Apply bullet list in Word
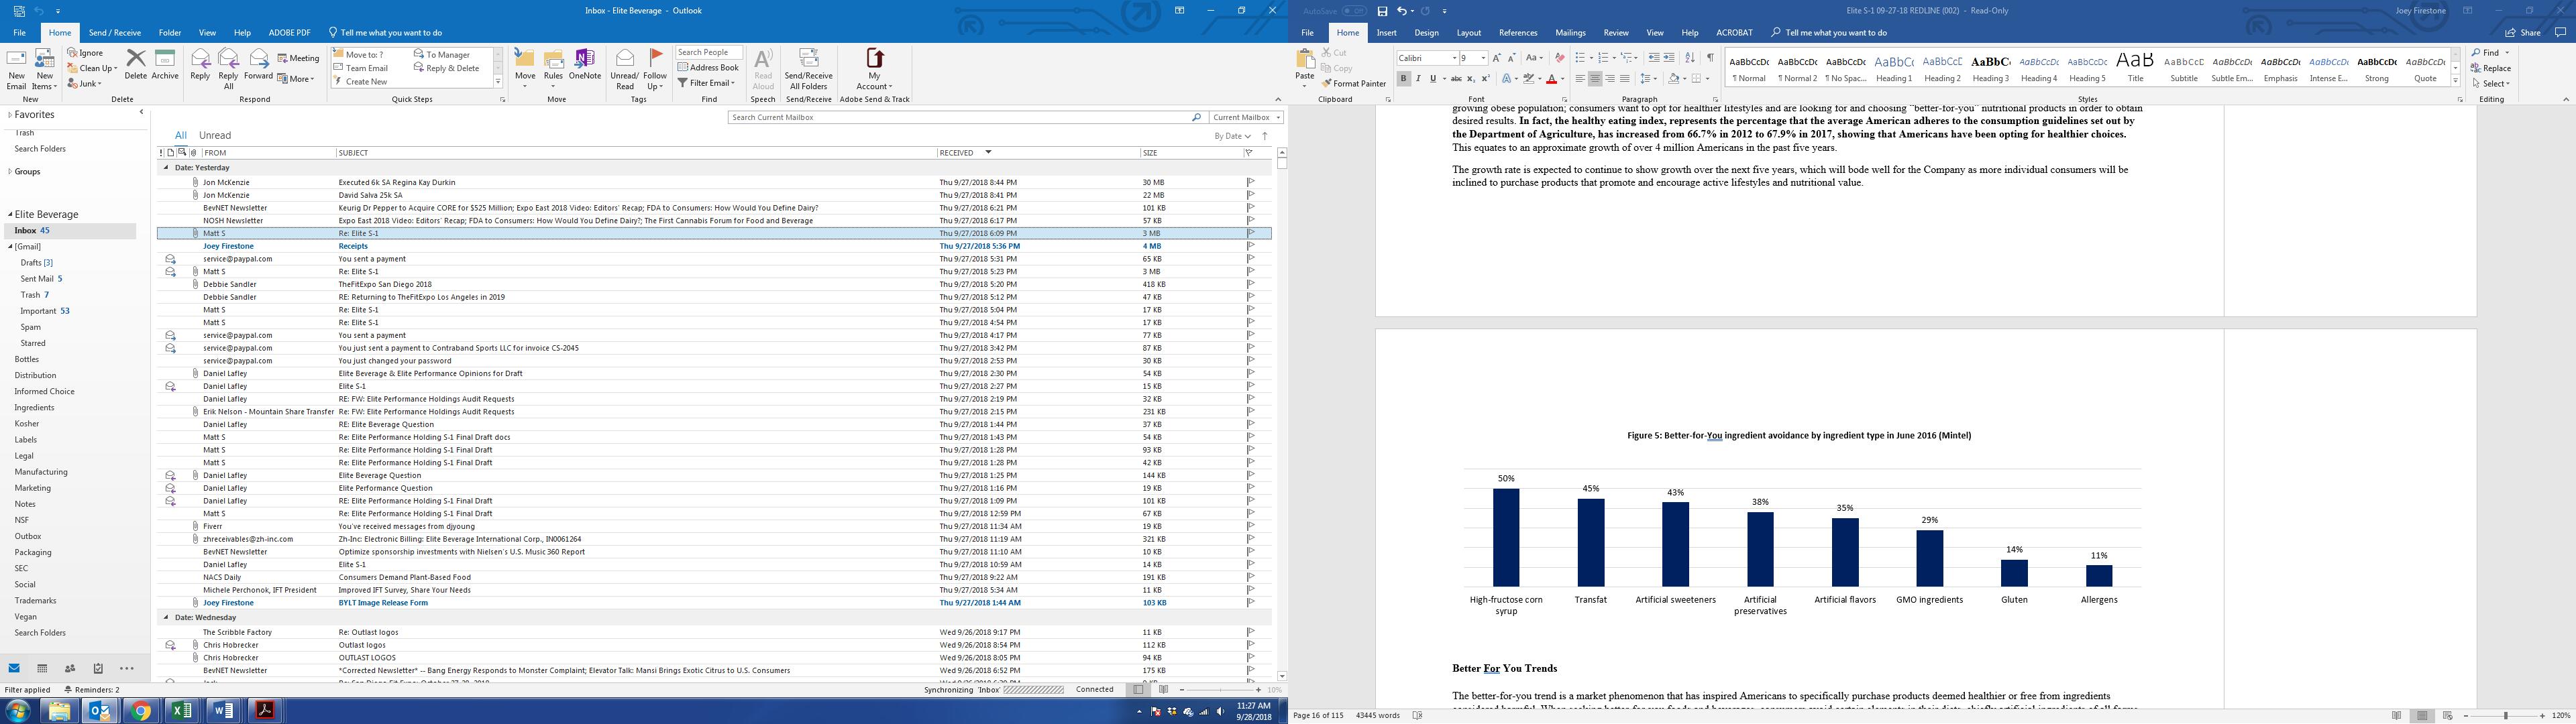The height and width of the screenshot is (724, 2576). click(1580, 58)
